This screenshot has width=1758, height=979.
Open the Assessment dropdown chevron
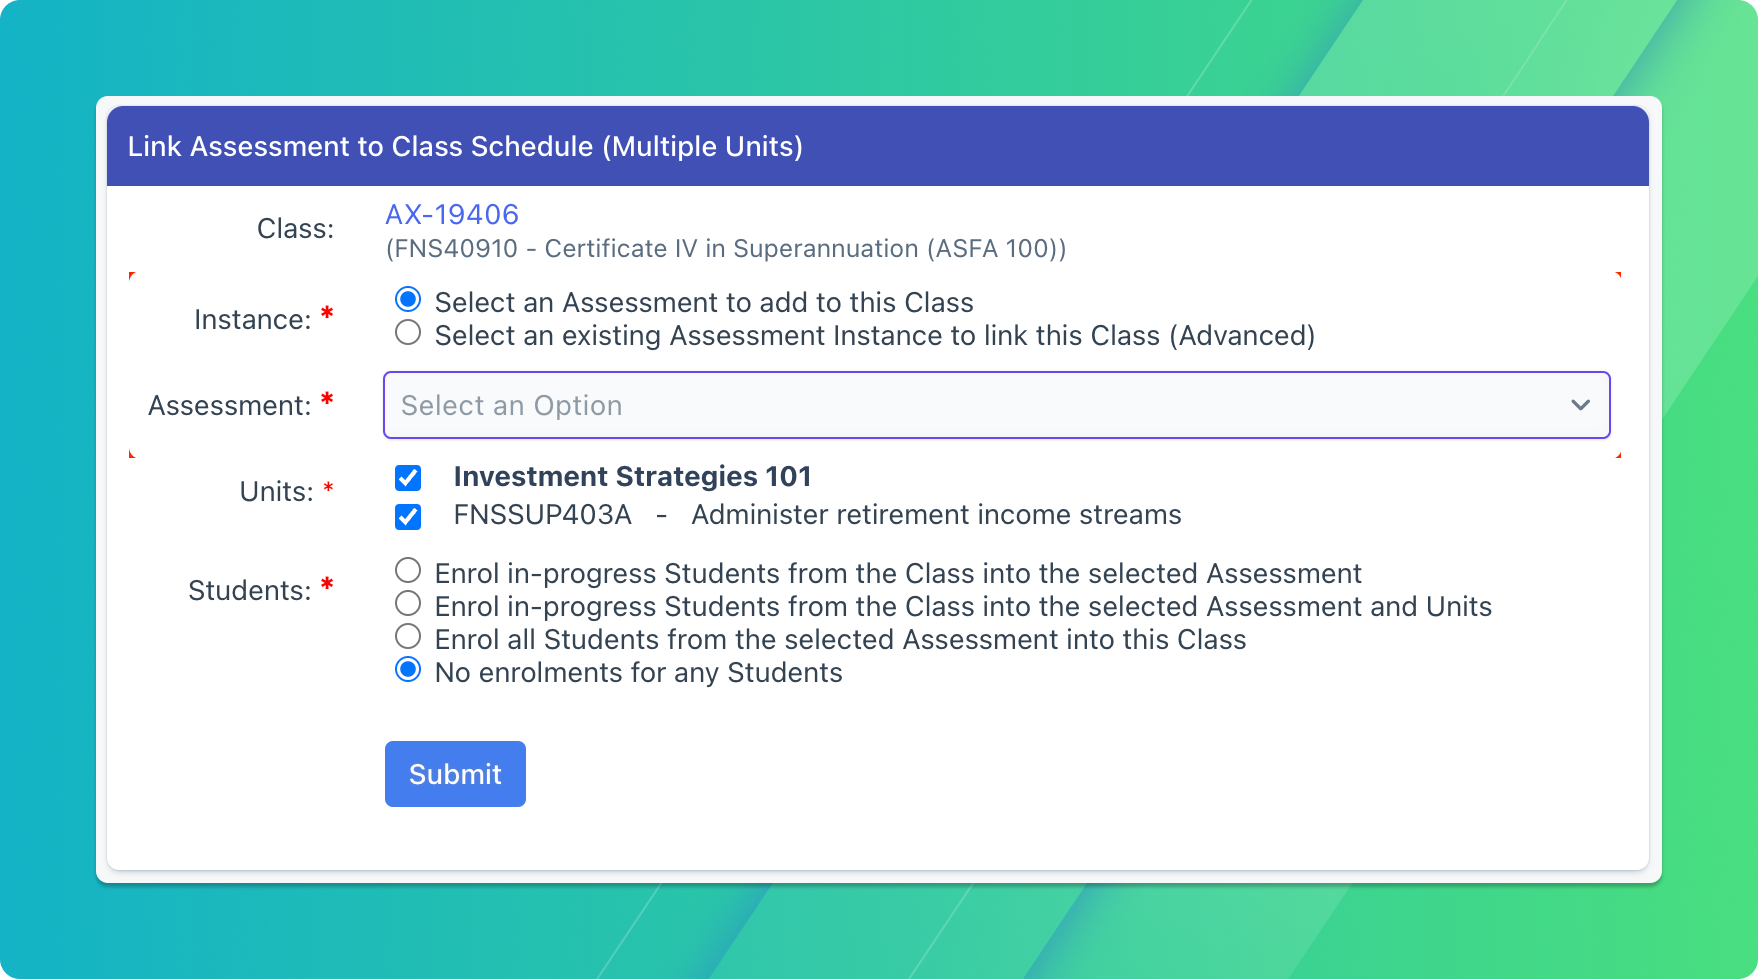[x=1580, y=405]
